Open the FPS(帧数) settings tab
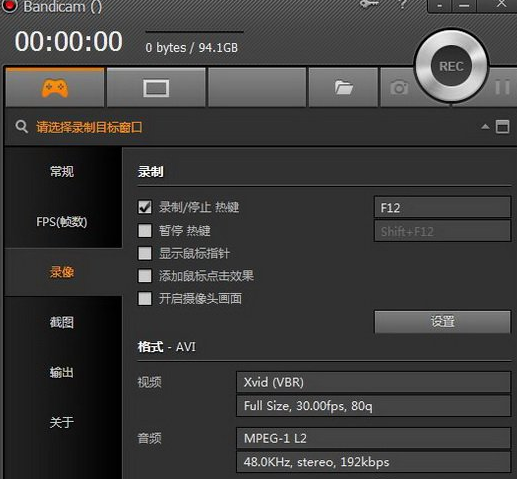 (62, 222)
